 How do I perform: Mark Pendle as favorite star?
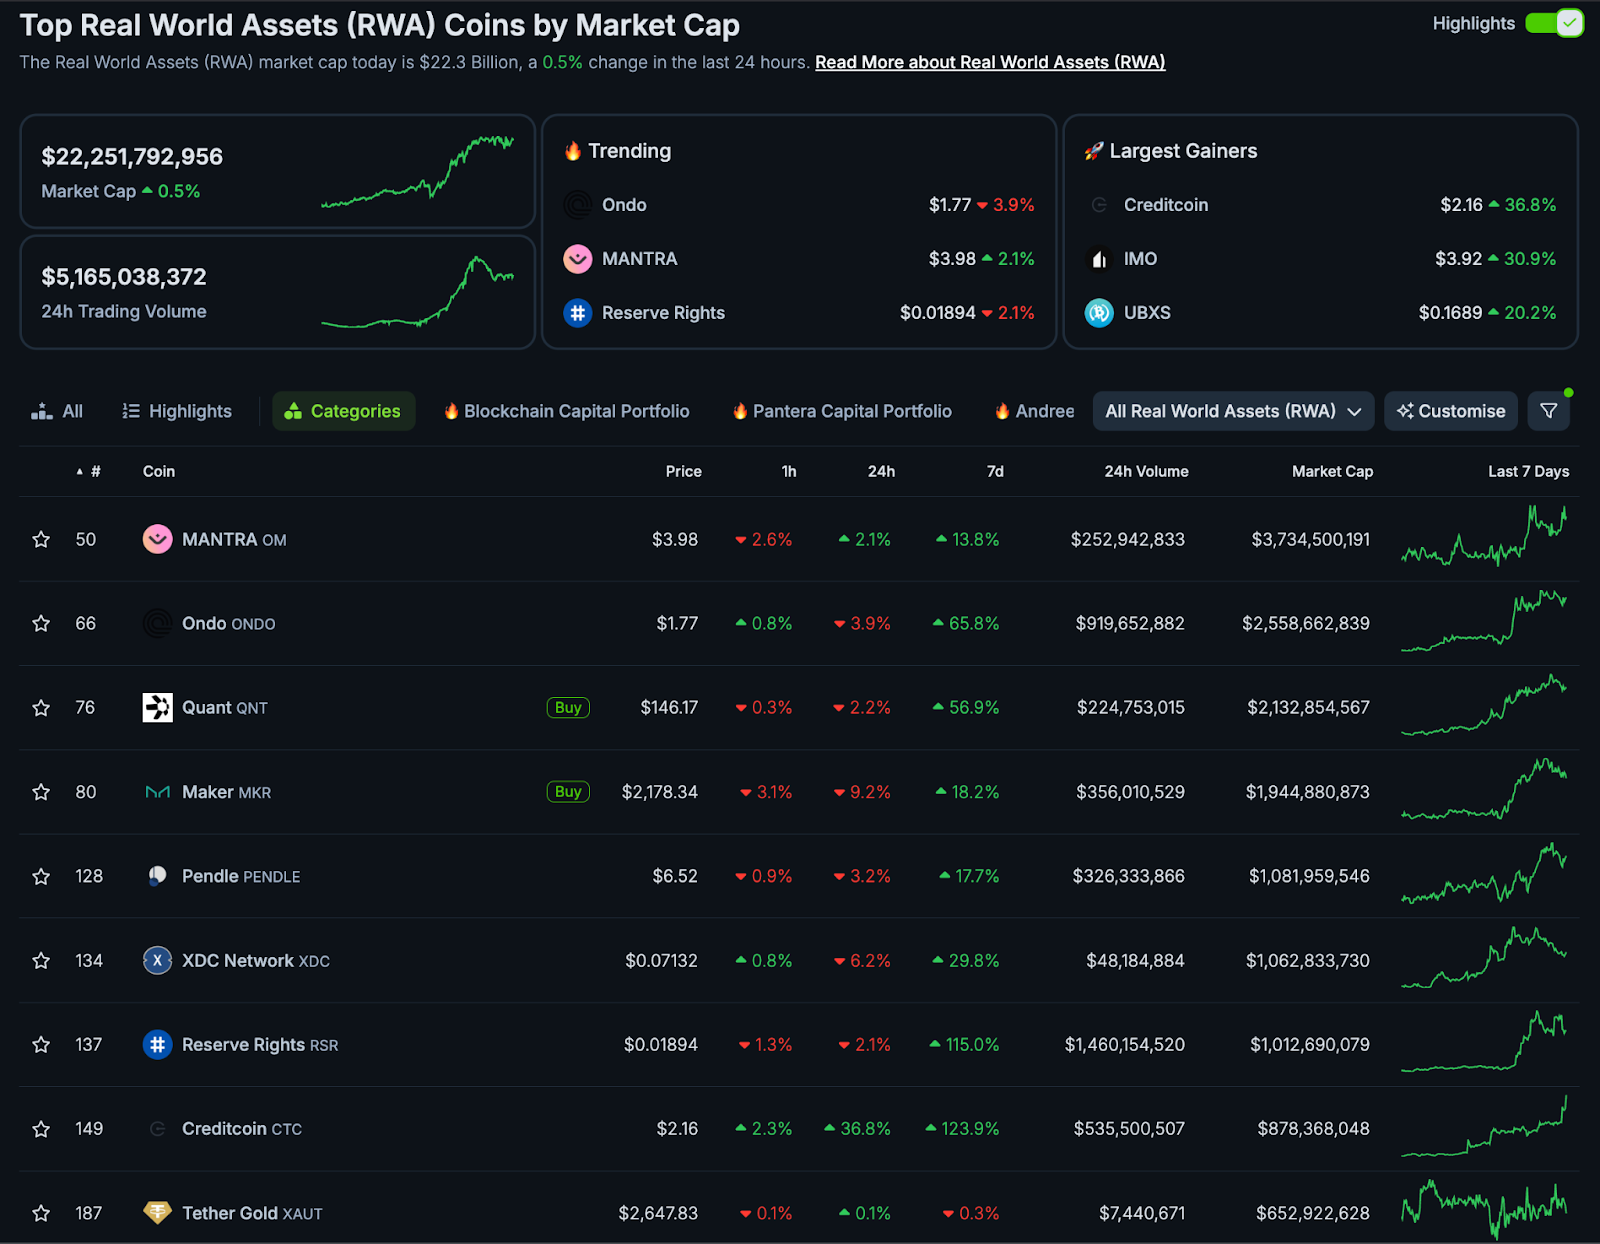[x=41, y=877]
